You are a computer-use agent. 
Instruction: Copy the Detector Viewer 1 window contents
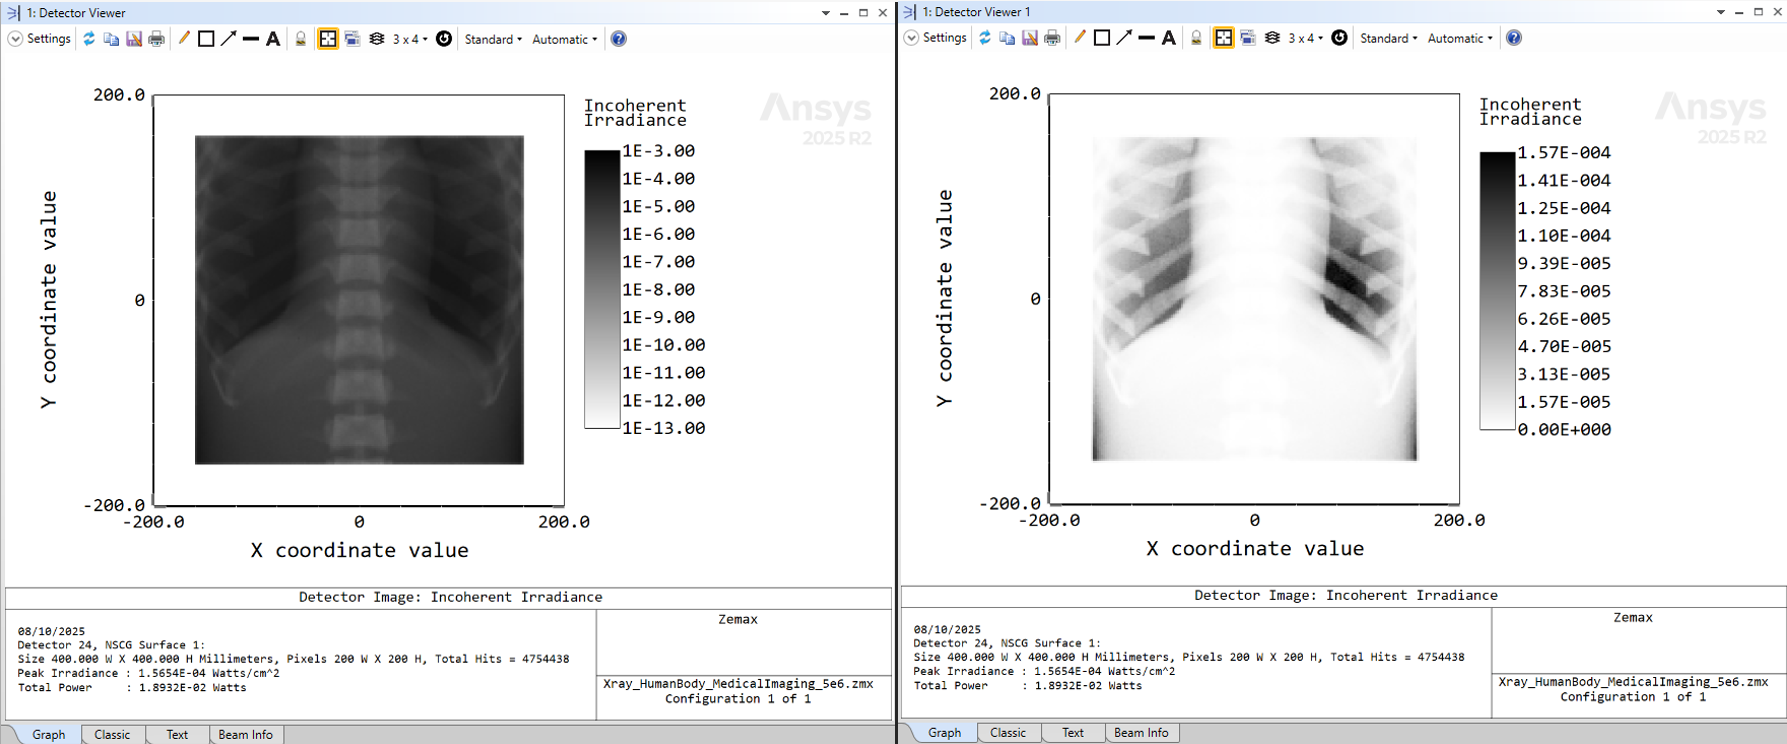tap(1007, 38)
